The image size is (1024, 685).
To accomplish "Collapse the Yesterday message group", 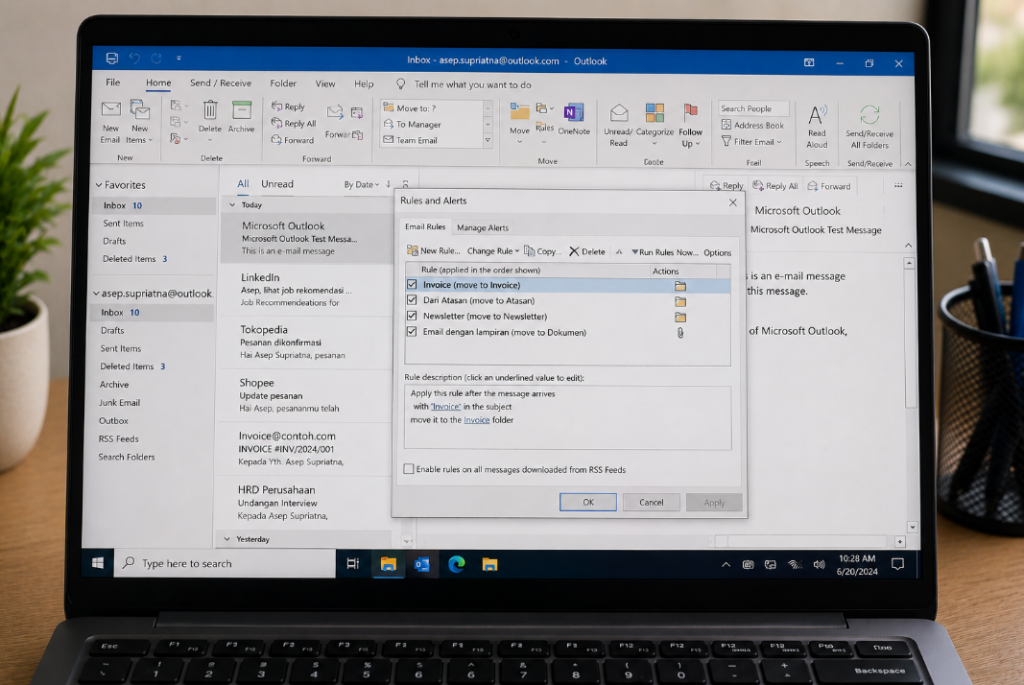I will pos(227,539).
